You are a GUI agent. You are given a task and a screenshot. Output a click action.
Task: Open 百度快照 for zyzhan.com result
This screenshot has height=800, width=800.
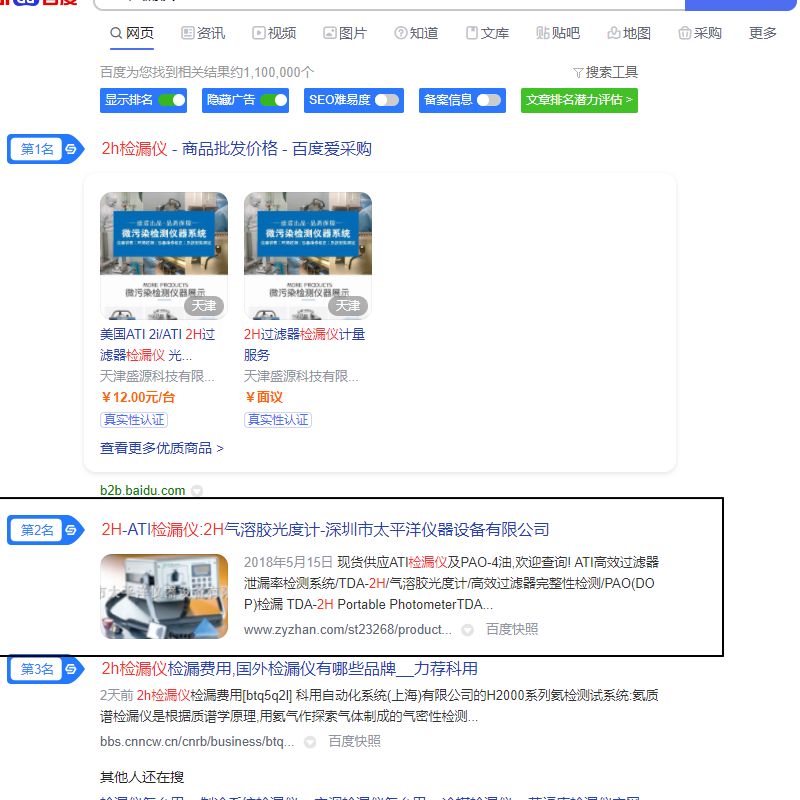[512, 629]
